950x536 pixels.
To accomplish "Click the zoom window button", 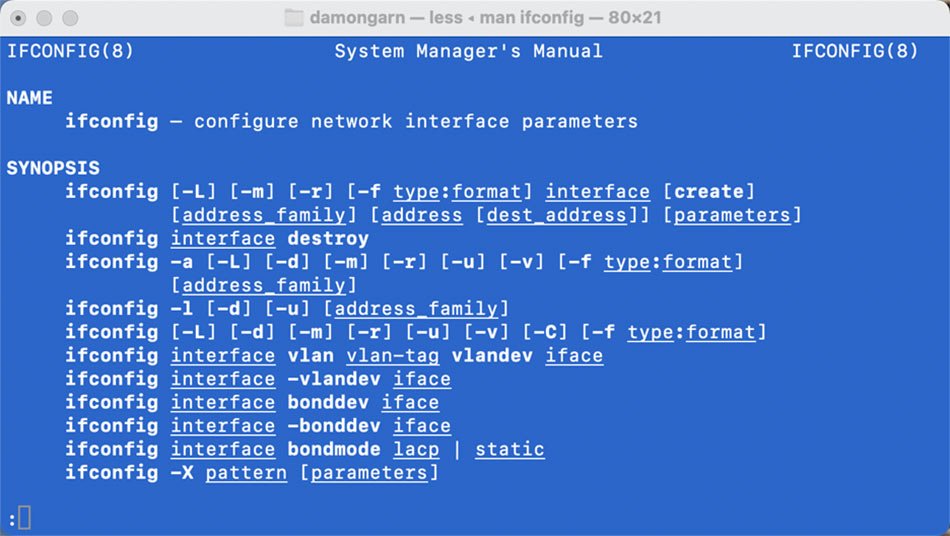I will [x=70, y=18].
